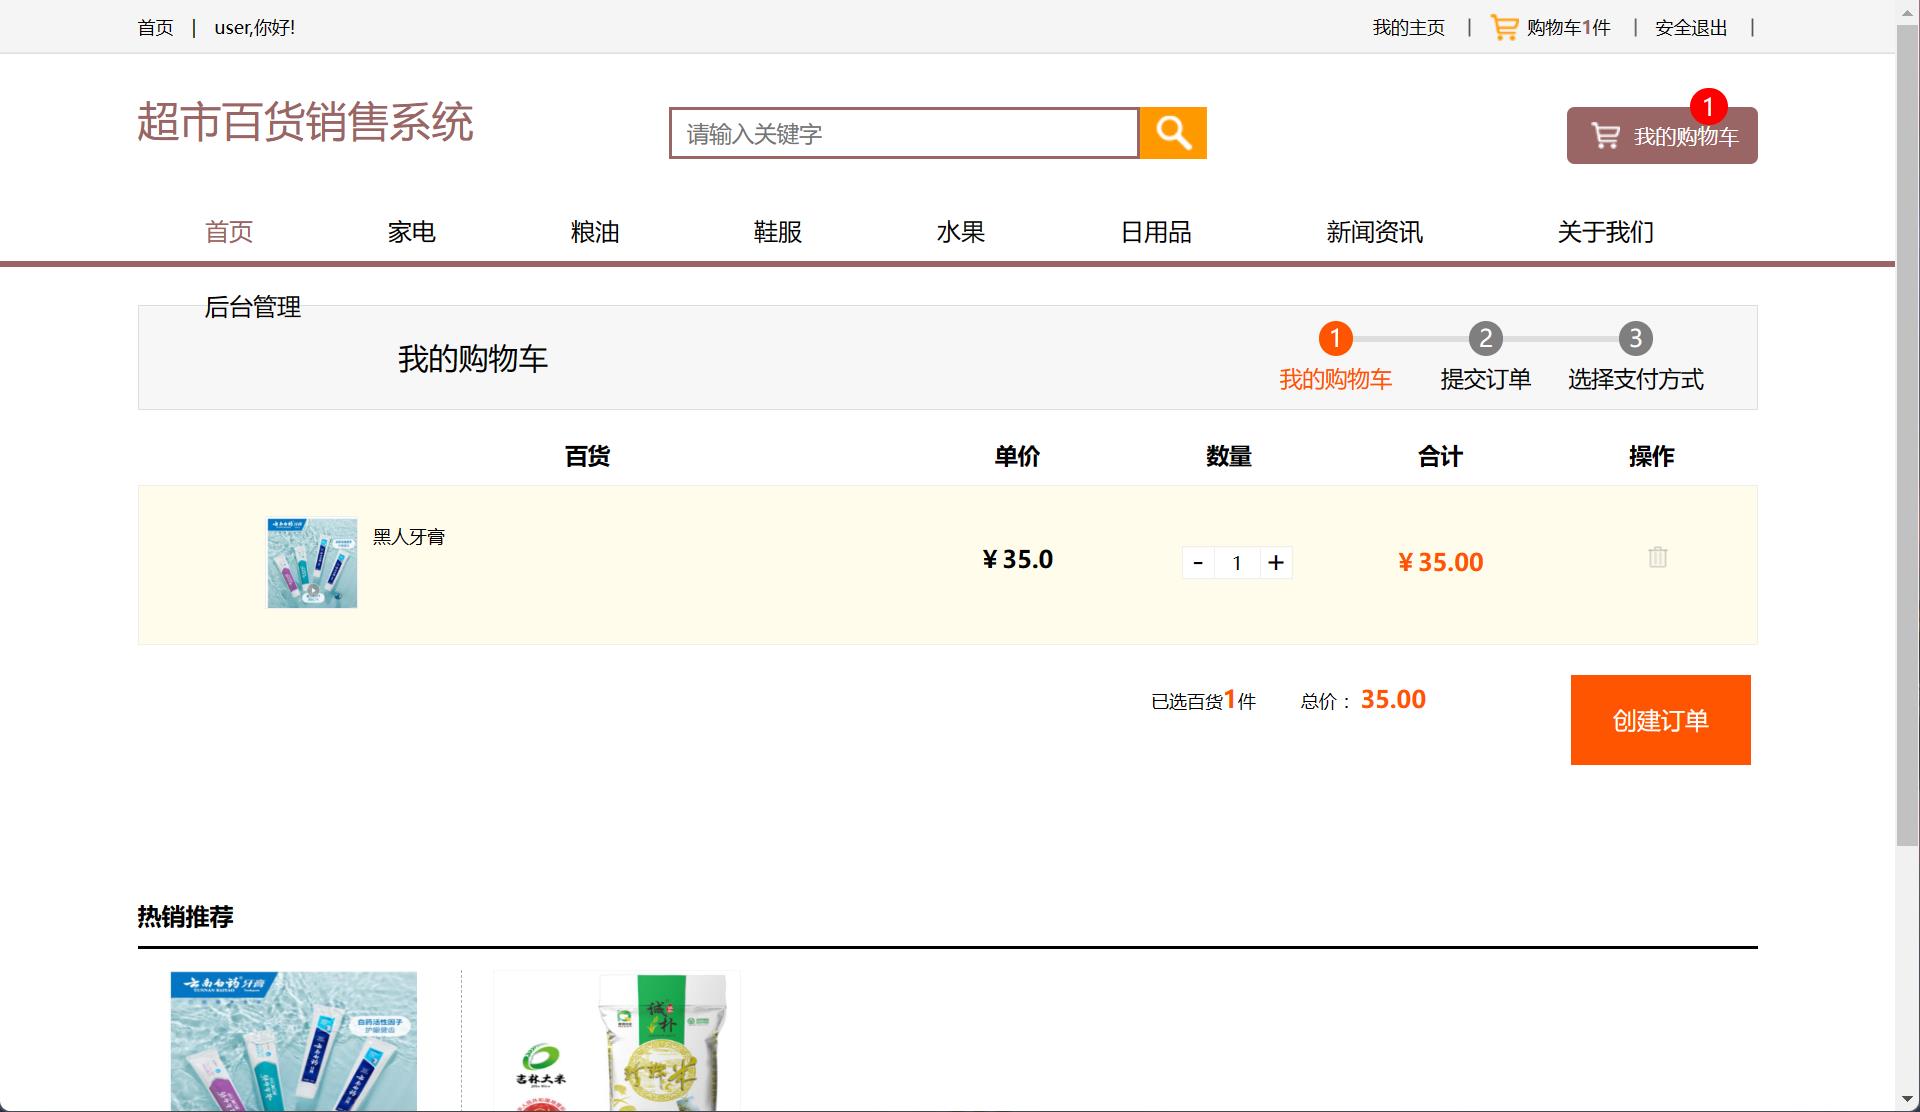Click the search magnifier icon
Screen dimensions: 1920x1112
point(1173,132)
